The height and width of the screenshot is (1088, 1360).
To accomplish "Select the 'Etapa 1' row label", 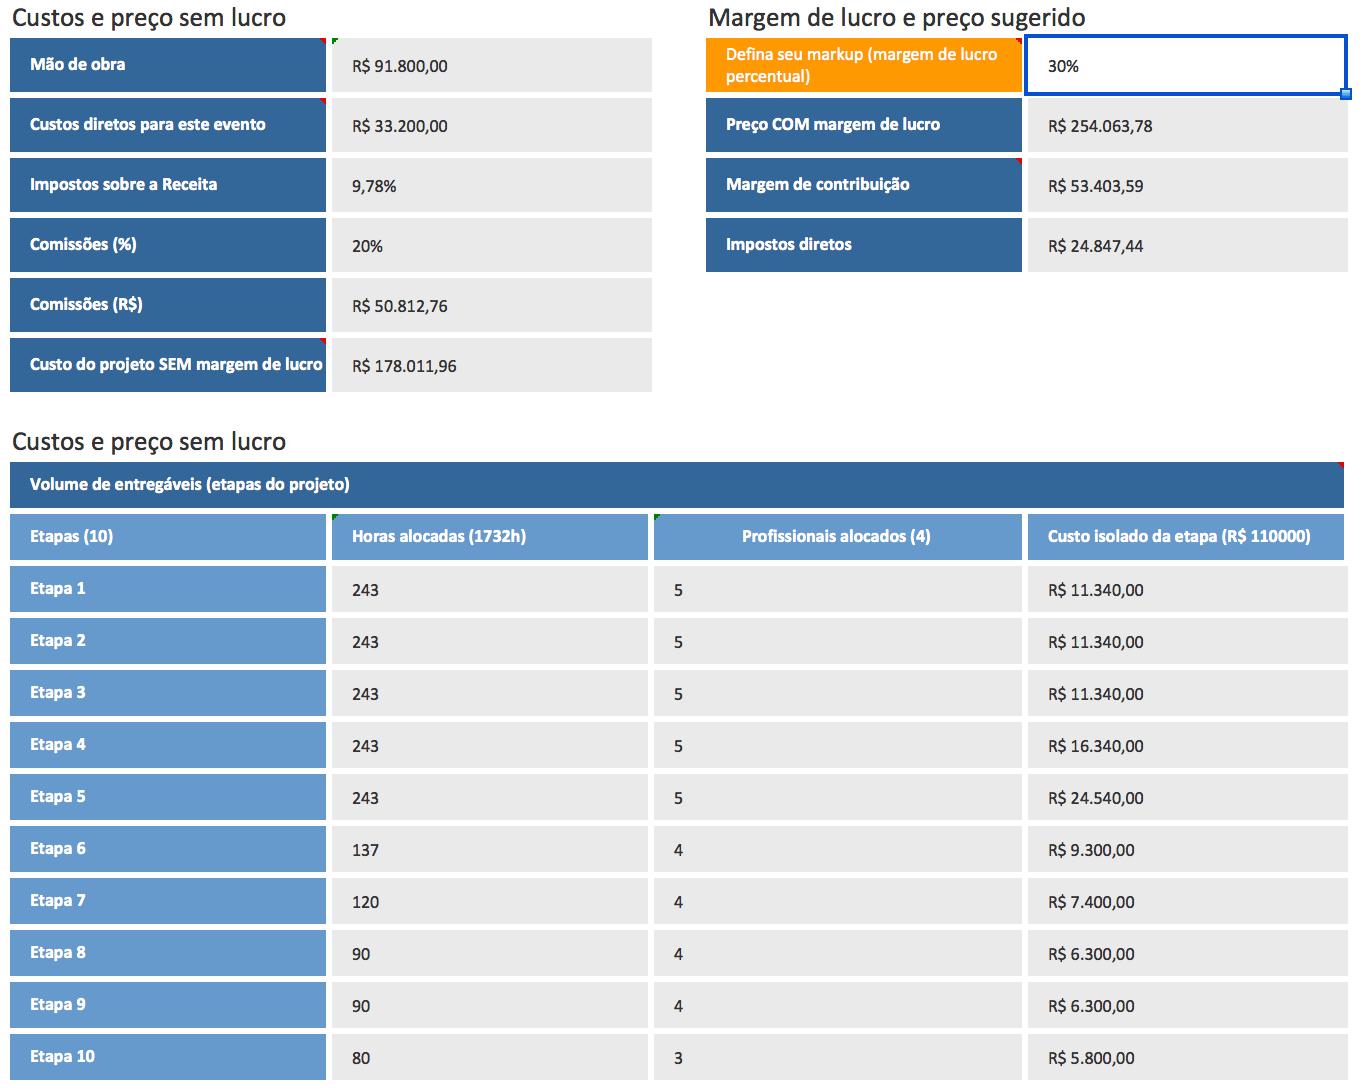I will 168,589.
